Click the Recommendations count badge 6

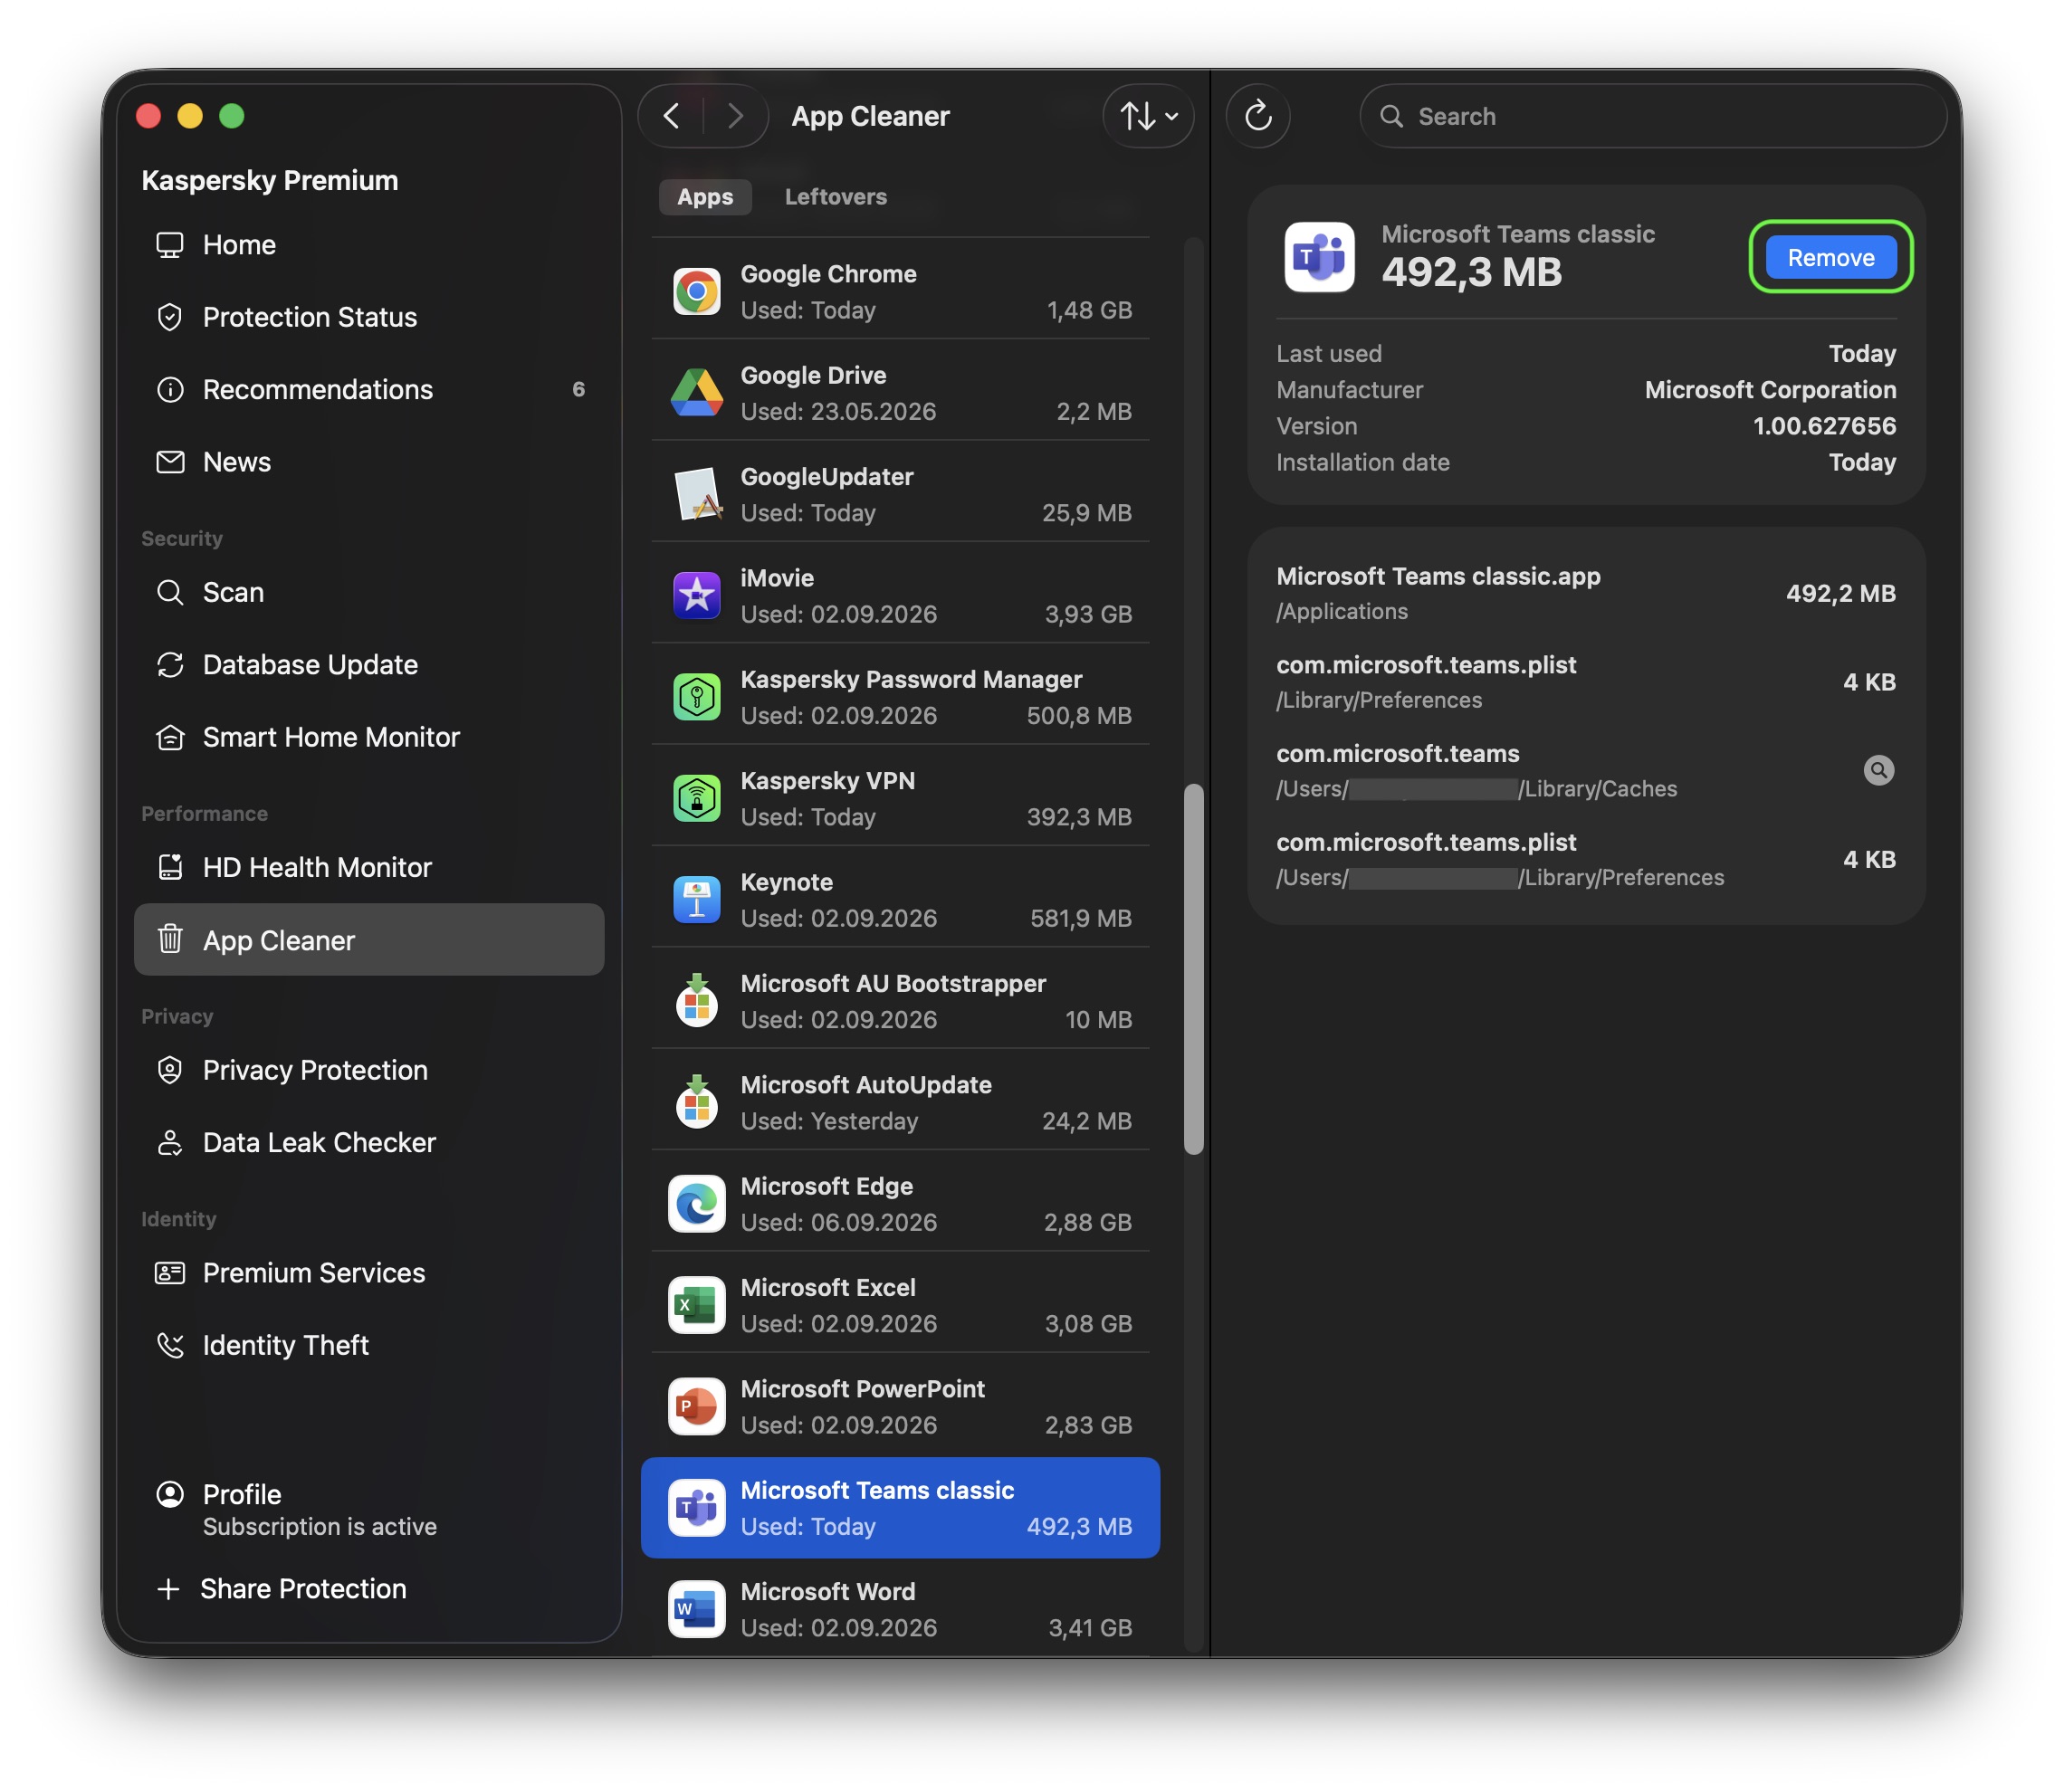coord(578,389)
